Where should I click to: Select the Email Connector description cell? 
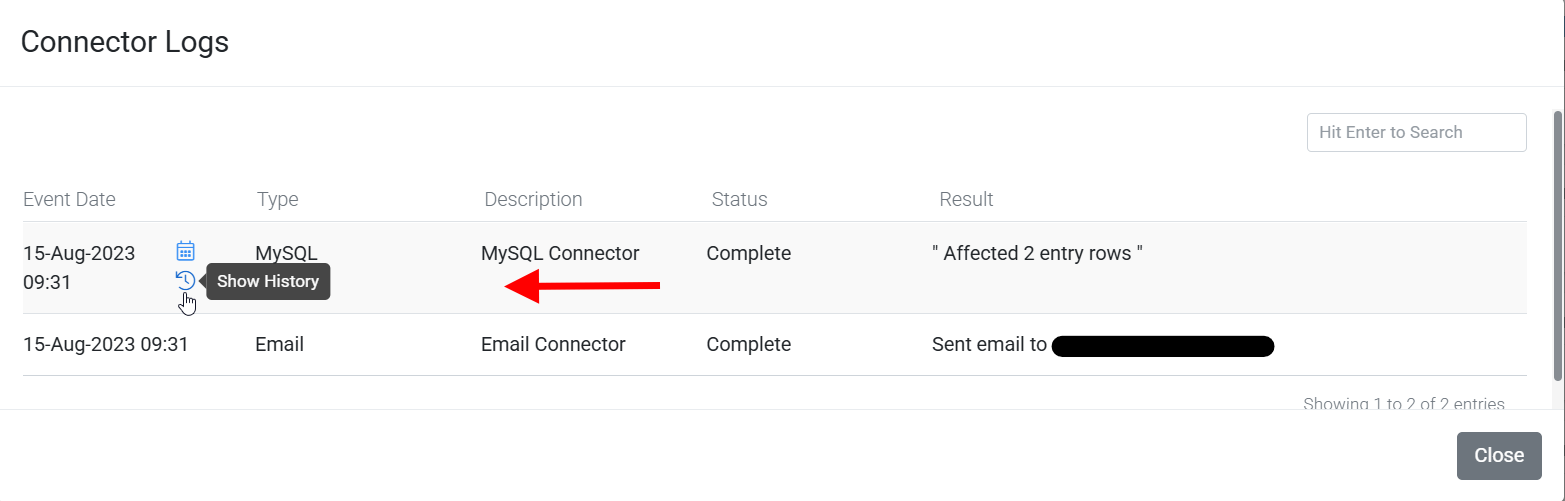click(553, 344)
